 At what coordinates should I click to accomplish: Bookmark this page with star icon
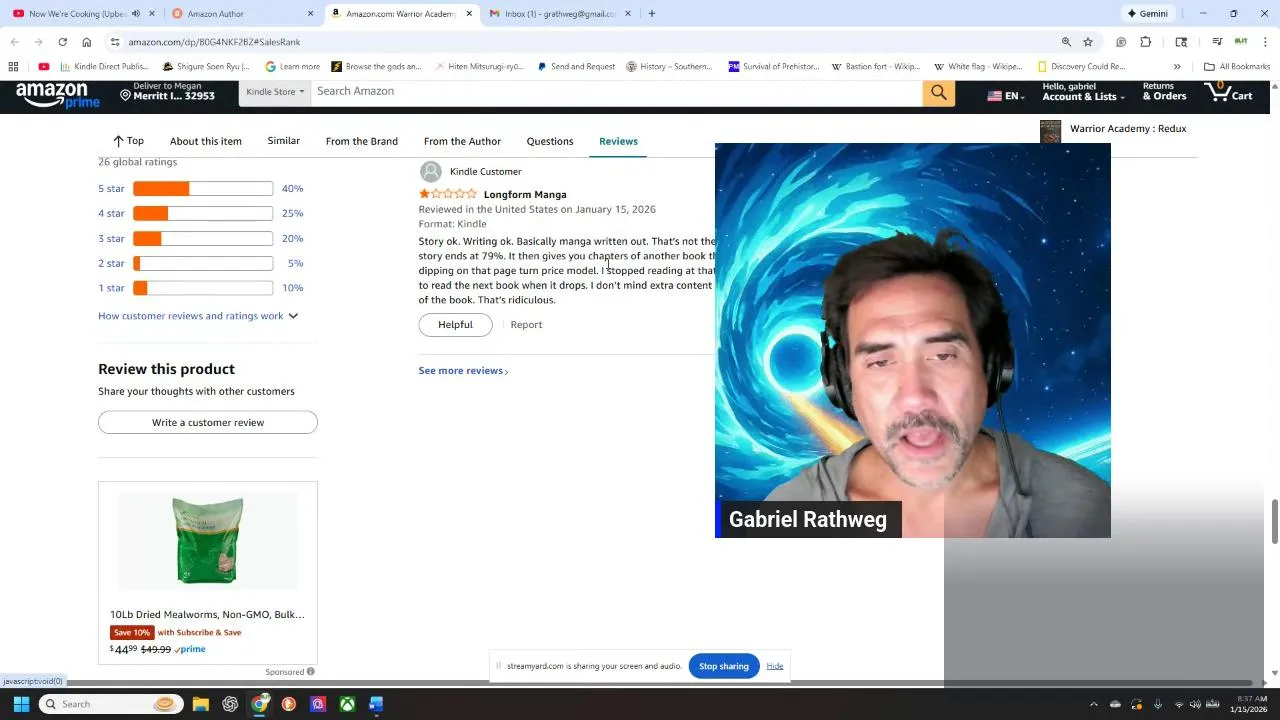(1088, 42)
